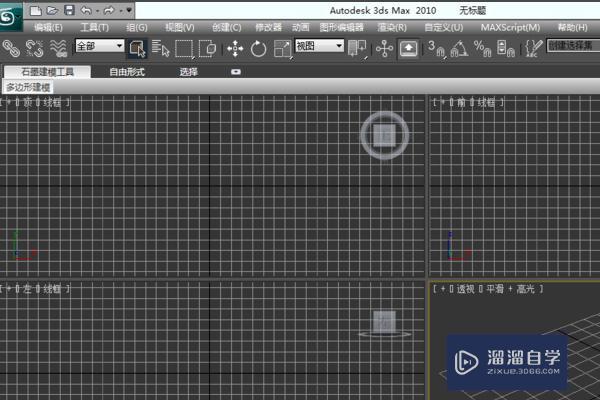The image size is (600, 400).
Task: Click the plus menu in 前 viewport
Action: [x=443, y=103]
